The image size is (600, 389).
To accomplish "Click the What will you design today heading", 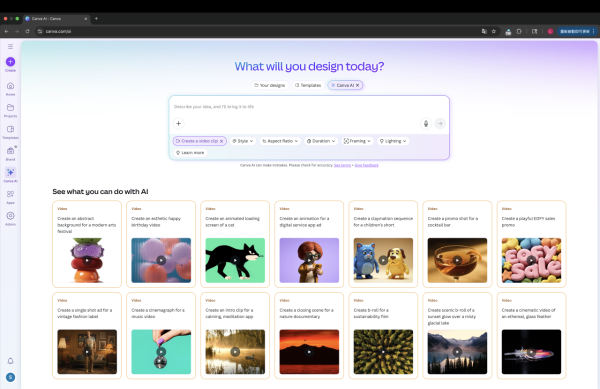I will click(309, 67).
